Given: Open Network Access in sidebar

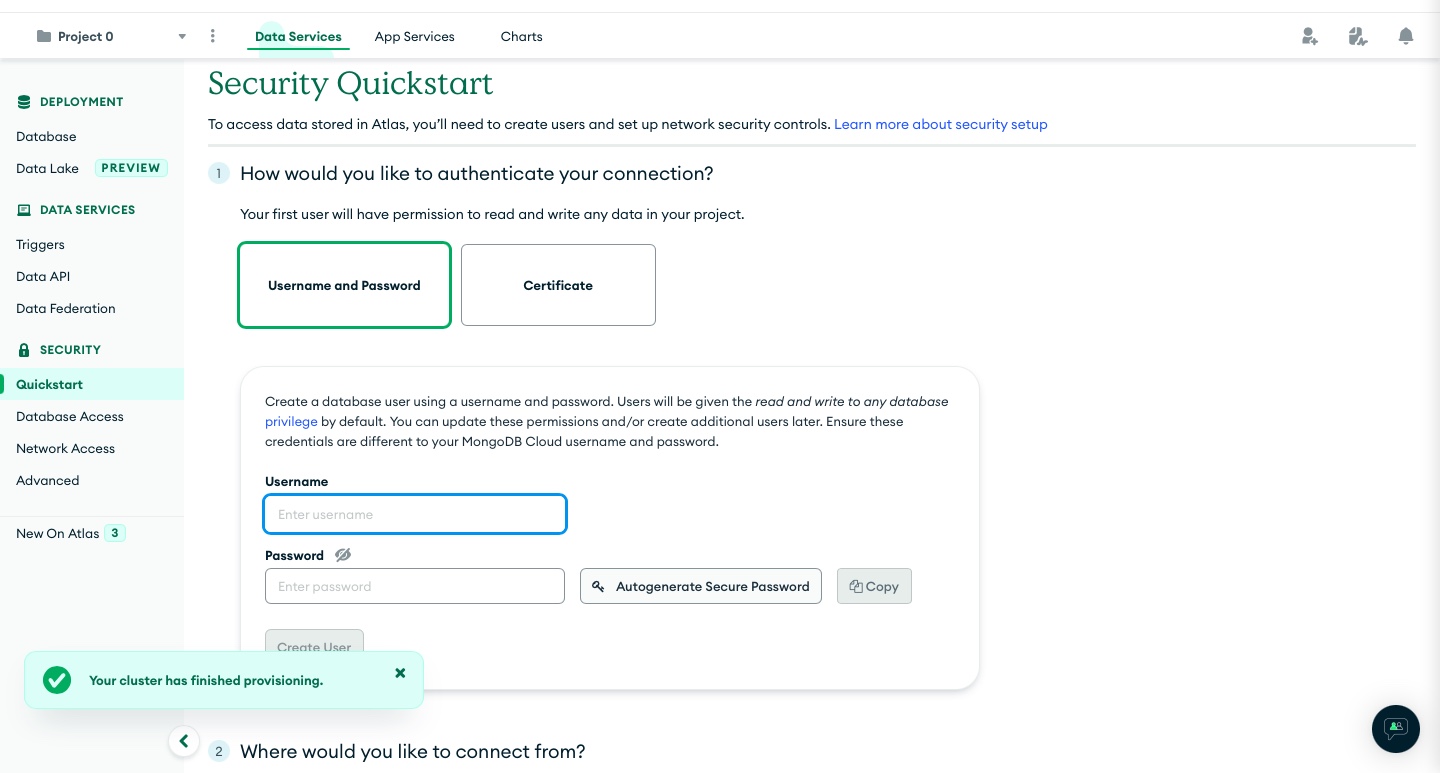Looking at the screenshot, I should 66,448.
